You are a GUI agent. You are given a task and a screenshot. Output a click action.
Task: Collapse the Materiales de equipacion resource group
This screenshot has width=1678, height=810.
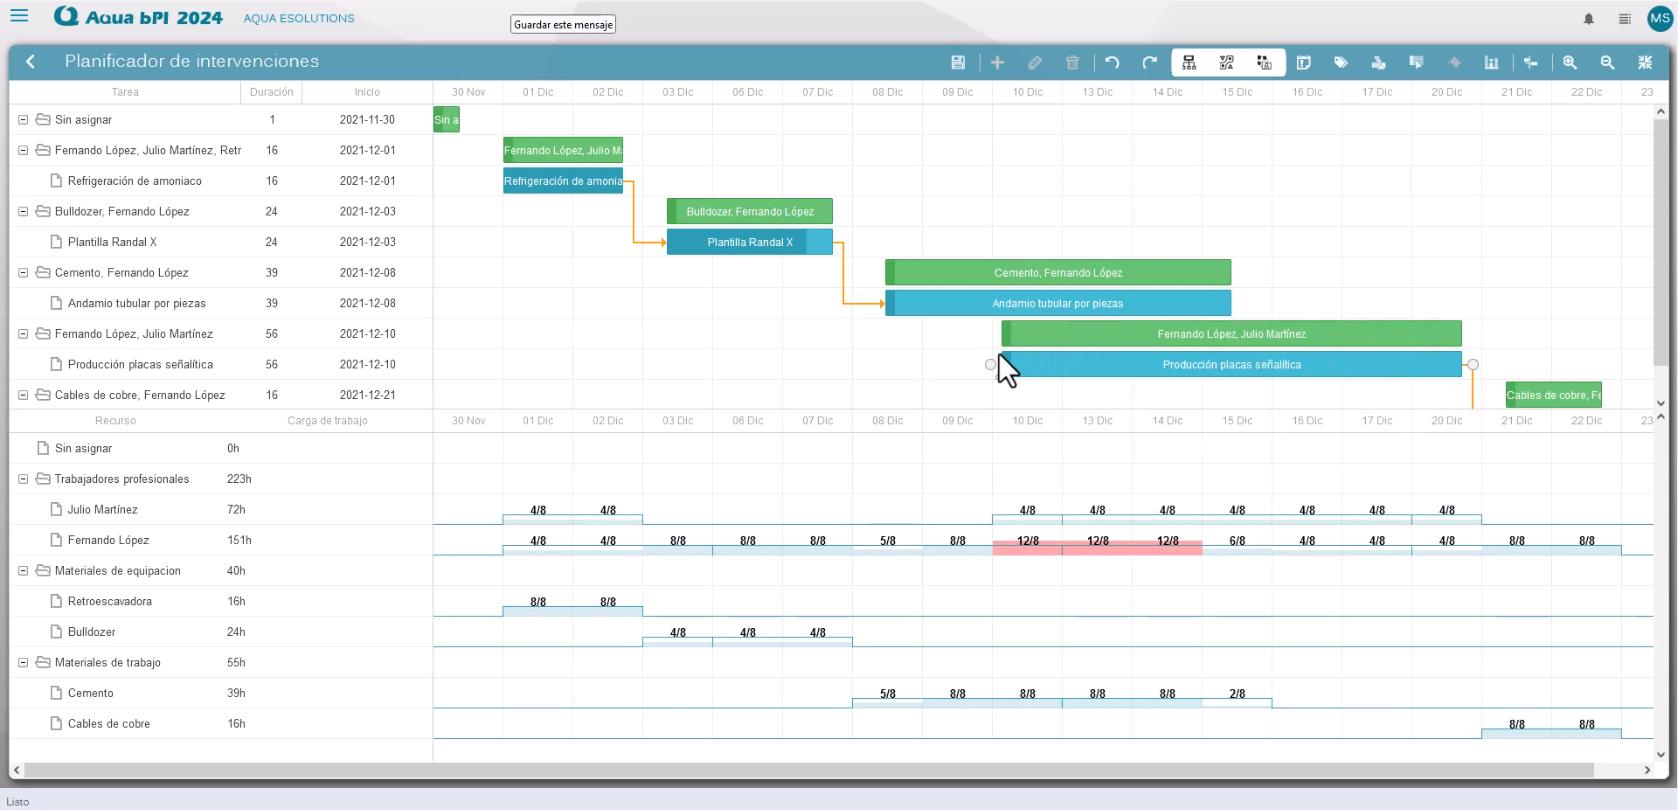[x=23, y=571]
